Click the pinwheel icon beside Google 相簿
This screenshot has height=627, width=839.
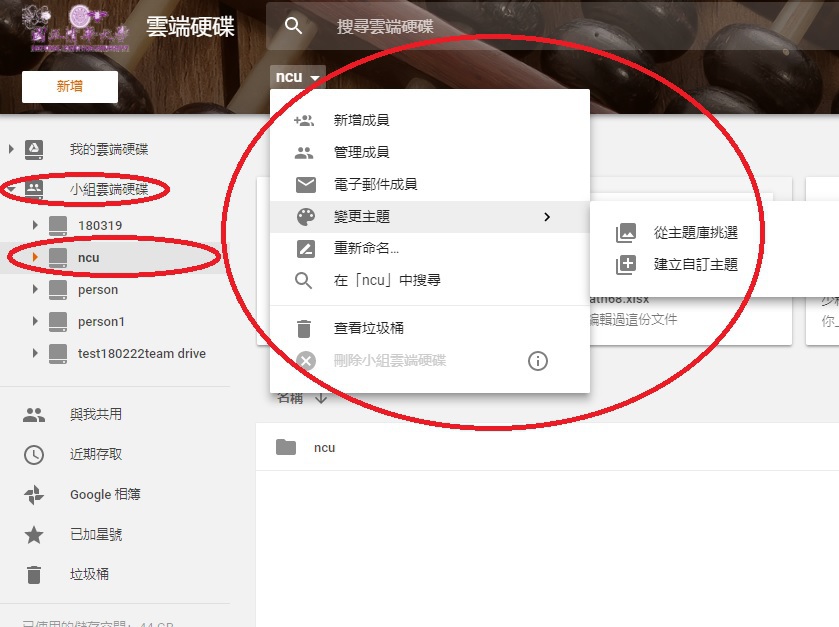click(34, 495)
